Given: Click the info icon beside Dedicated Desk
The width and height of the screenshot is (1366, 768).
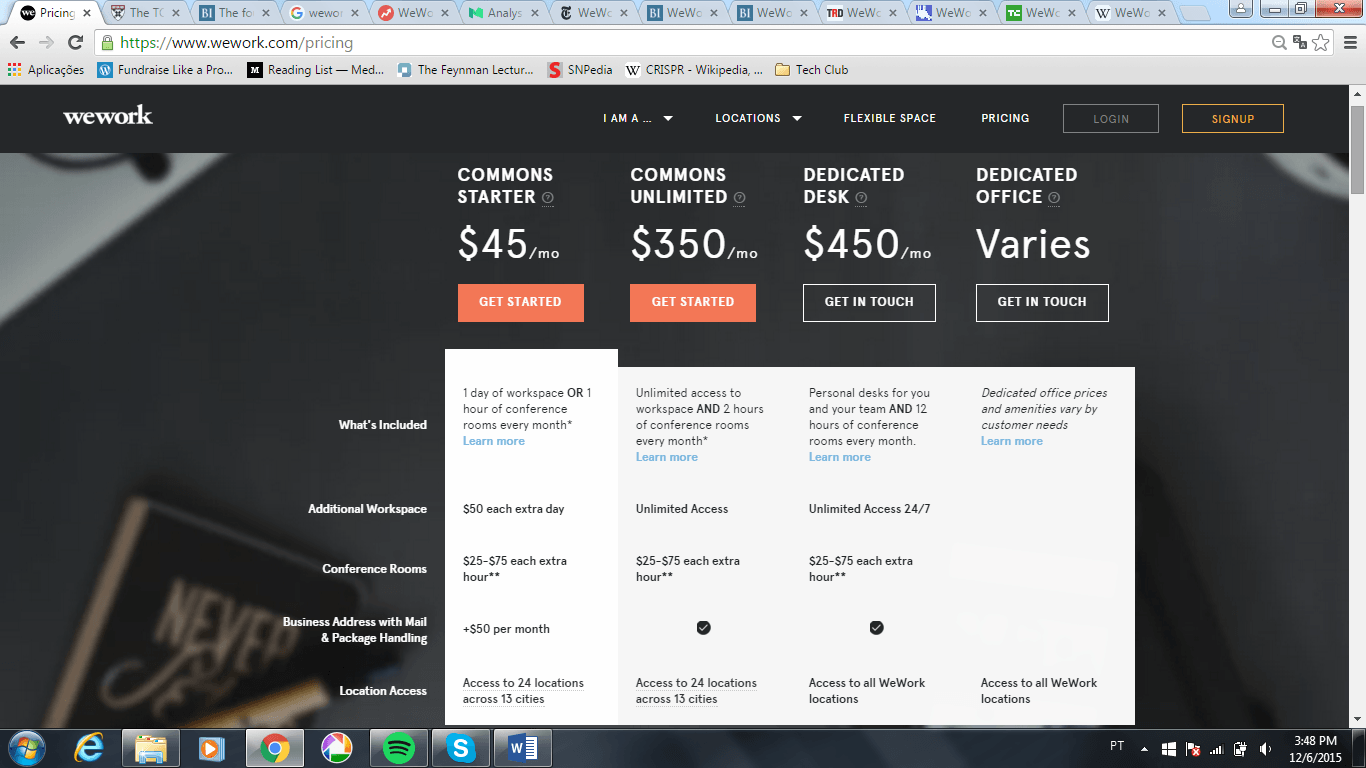Looking at the screenshot, I should click(861, 198).
